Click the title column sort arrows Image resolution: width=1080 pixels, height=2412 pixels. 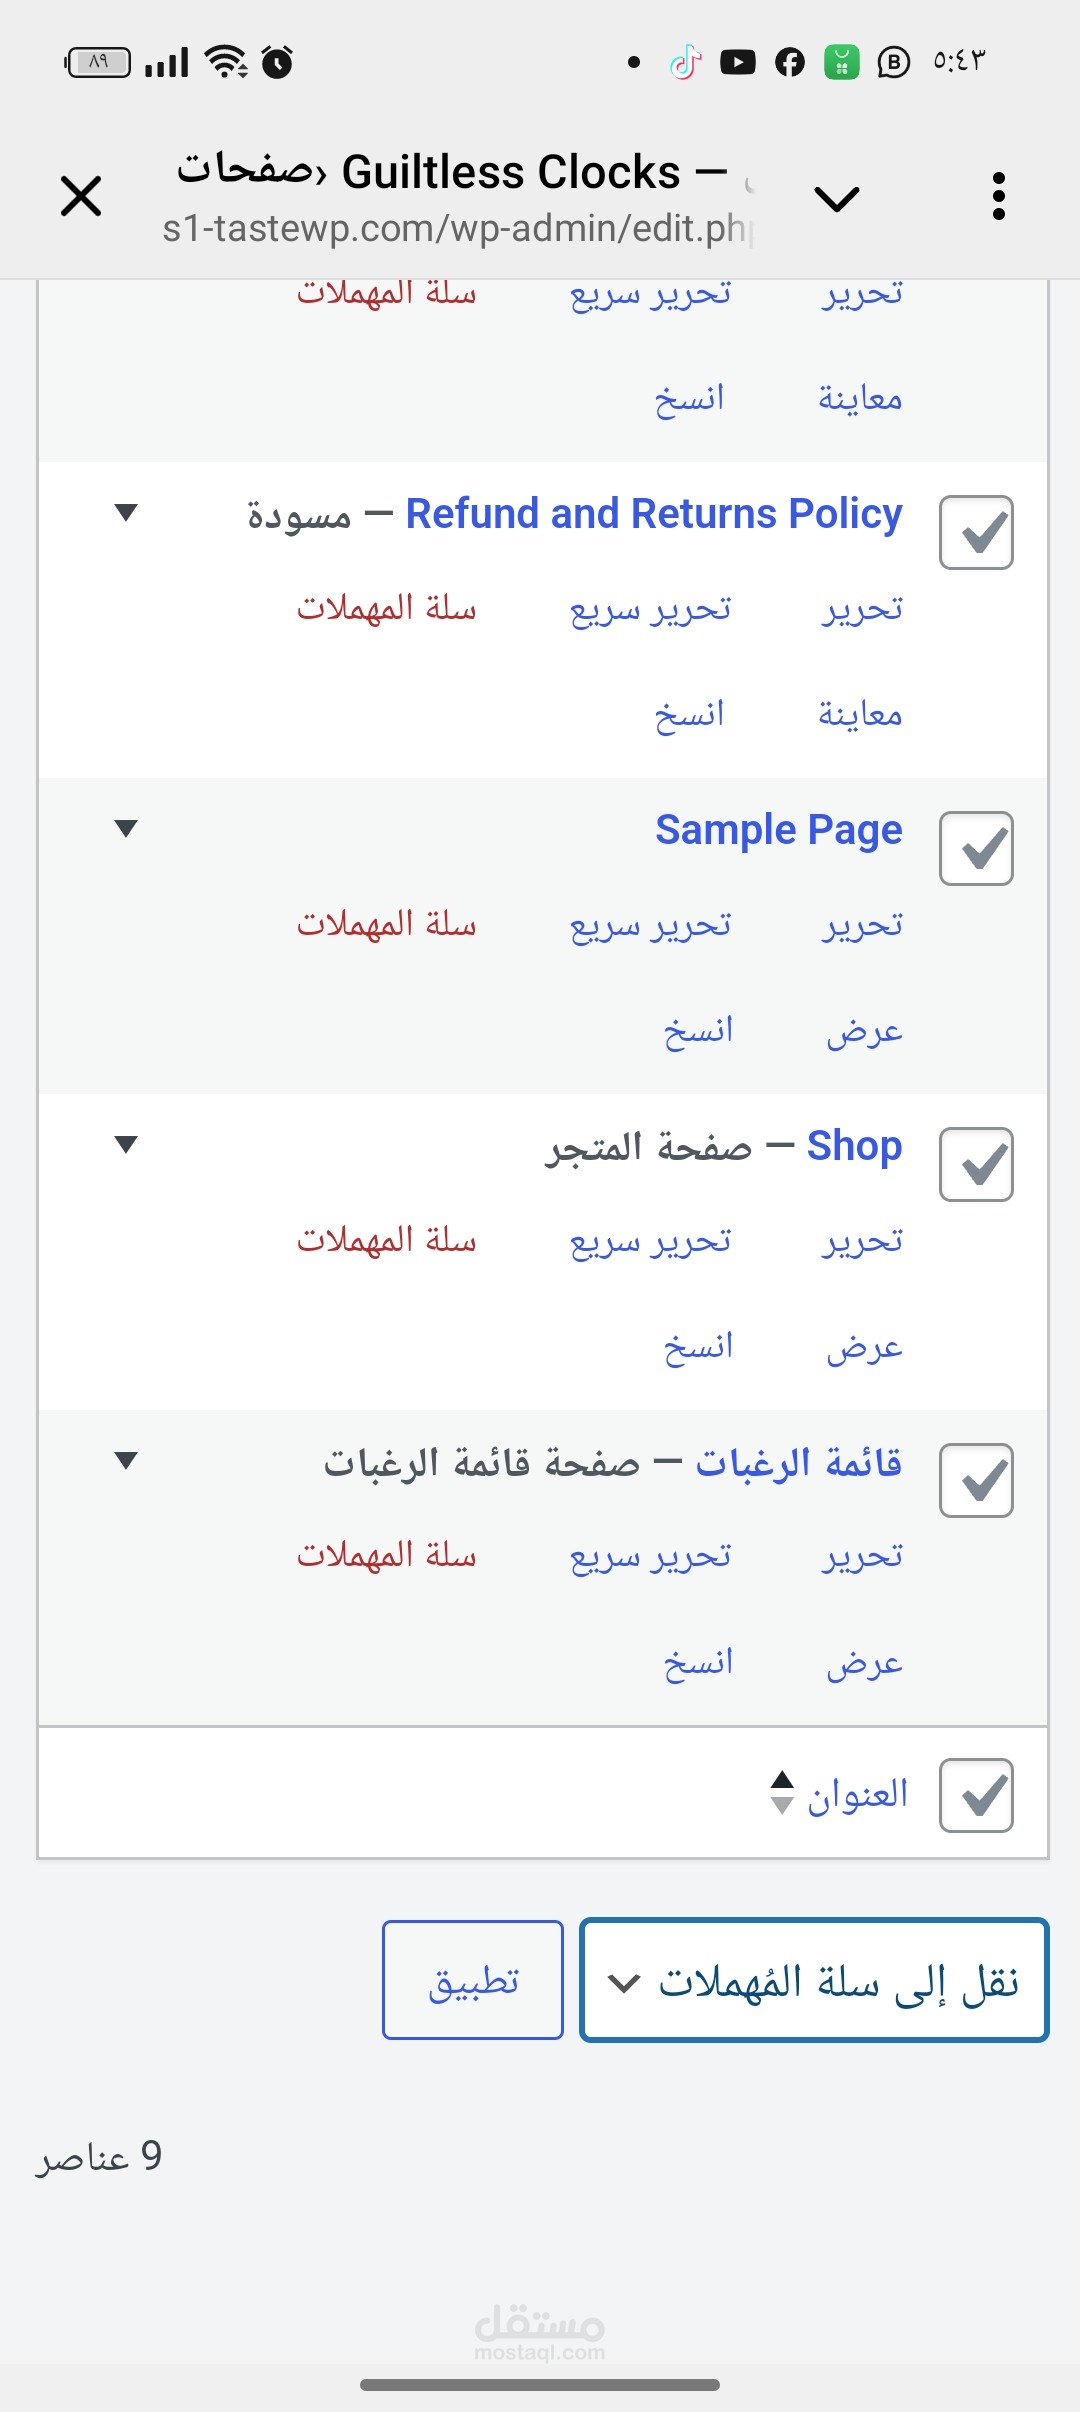[782, 1793]
